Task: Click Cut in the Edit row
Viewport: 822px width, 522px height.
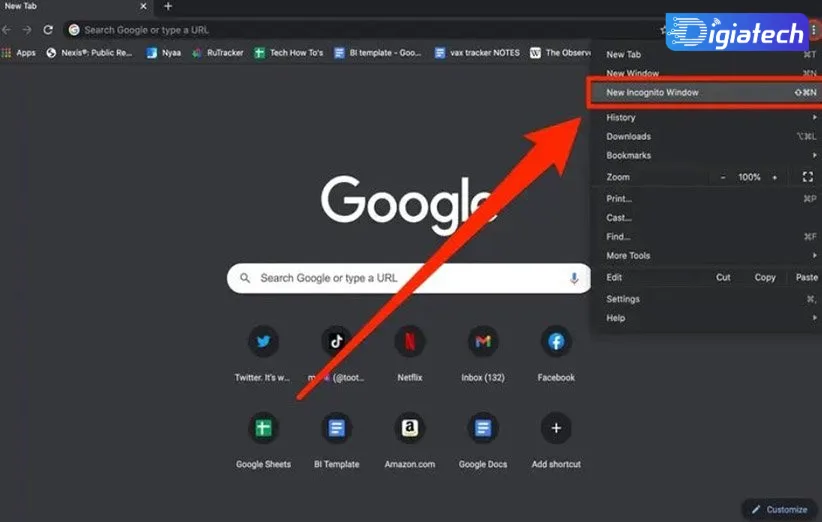Action: 723,277
